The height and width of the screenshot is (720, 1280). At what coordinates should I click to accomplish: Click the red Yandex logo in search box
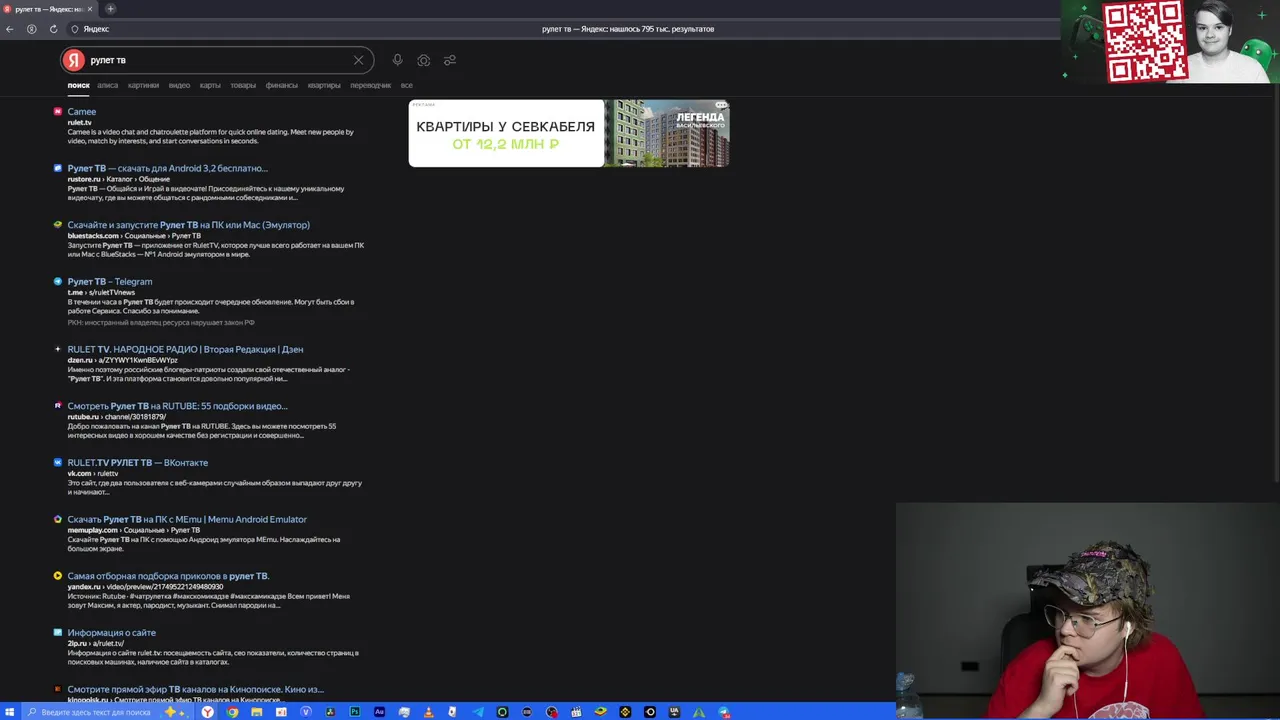74,60
